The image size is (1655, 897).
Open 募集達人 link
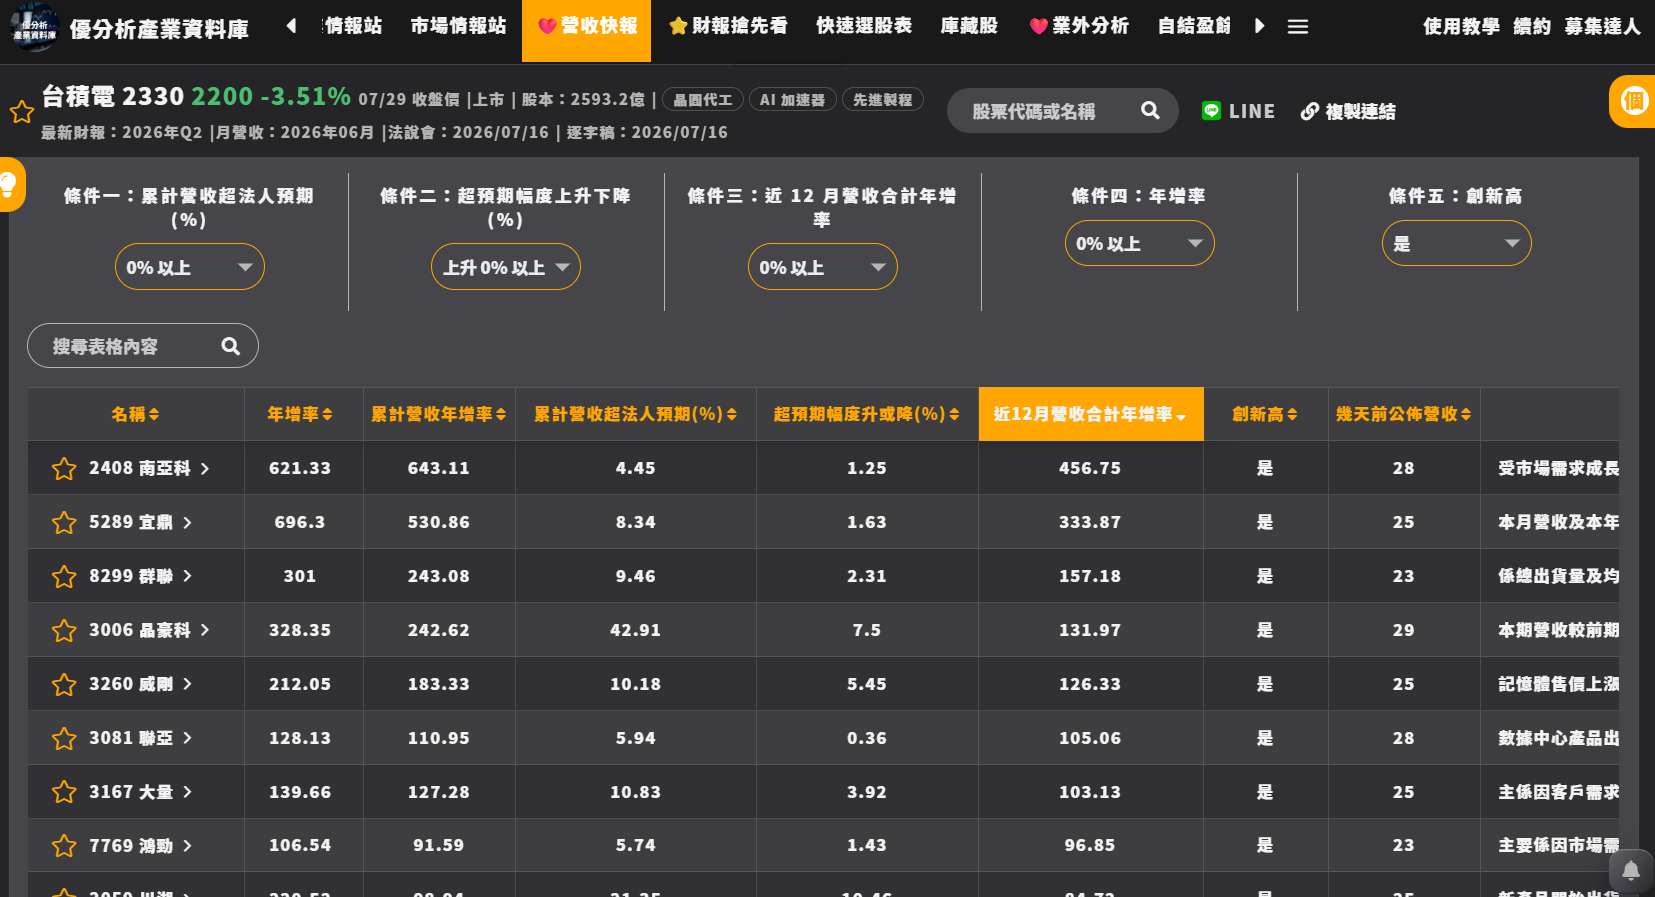pos(1602,26)
